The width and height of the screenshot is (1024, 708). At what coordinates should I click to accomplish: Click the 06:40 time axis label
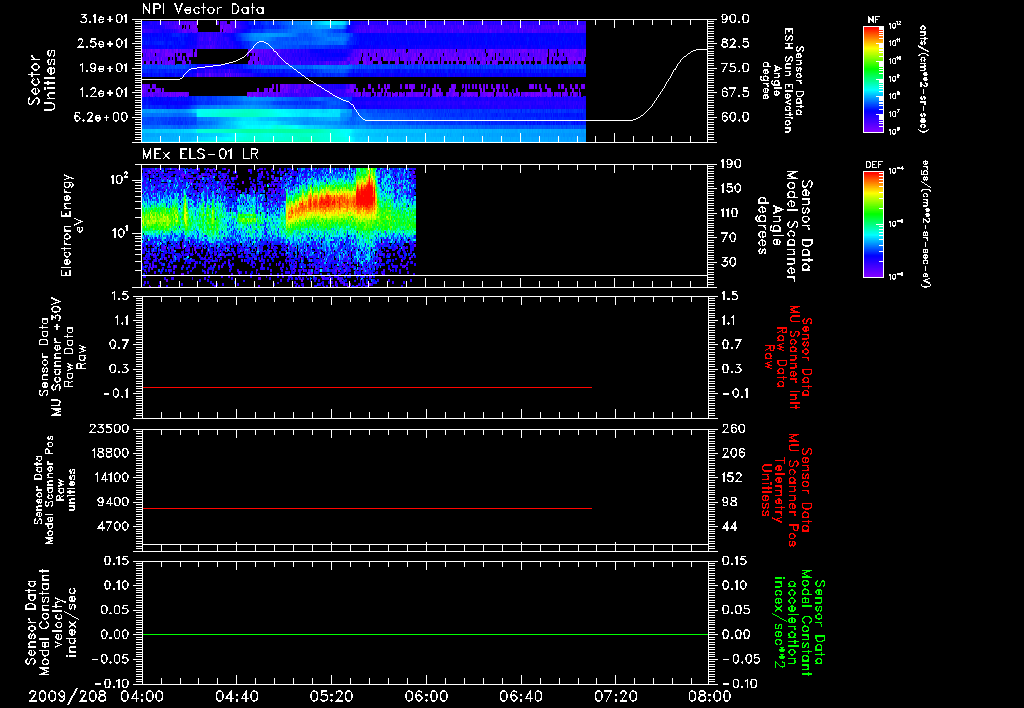[x=520, y=696]
